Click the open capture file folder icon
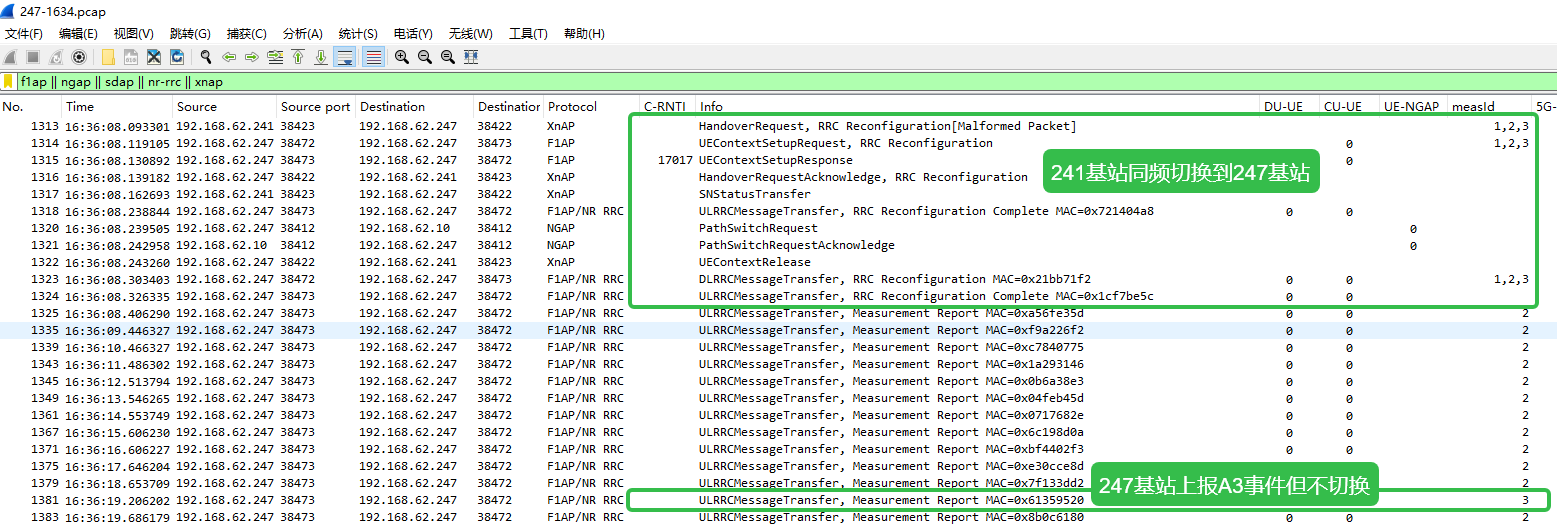 (x=108, y=57)
